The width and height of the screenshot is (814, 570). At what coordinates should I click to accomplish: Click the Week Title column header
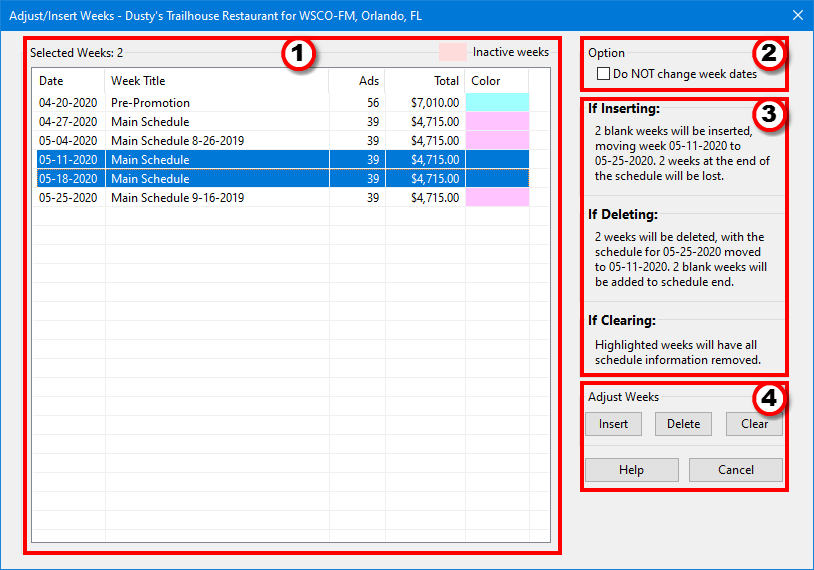click(x=138, y=81)
